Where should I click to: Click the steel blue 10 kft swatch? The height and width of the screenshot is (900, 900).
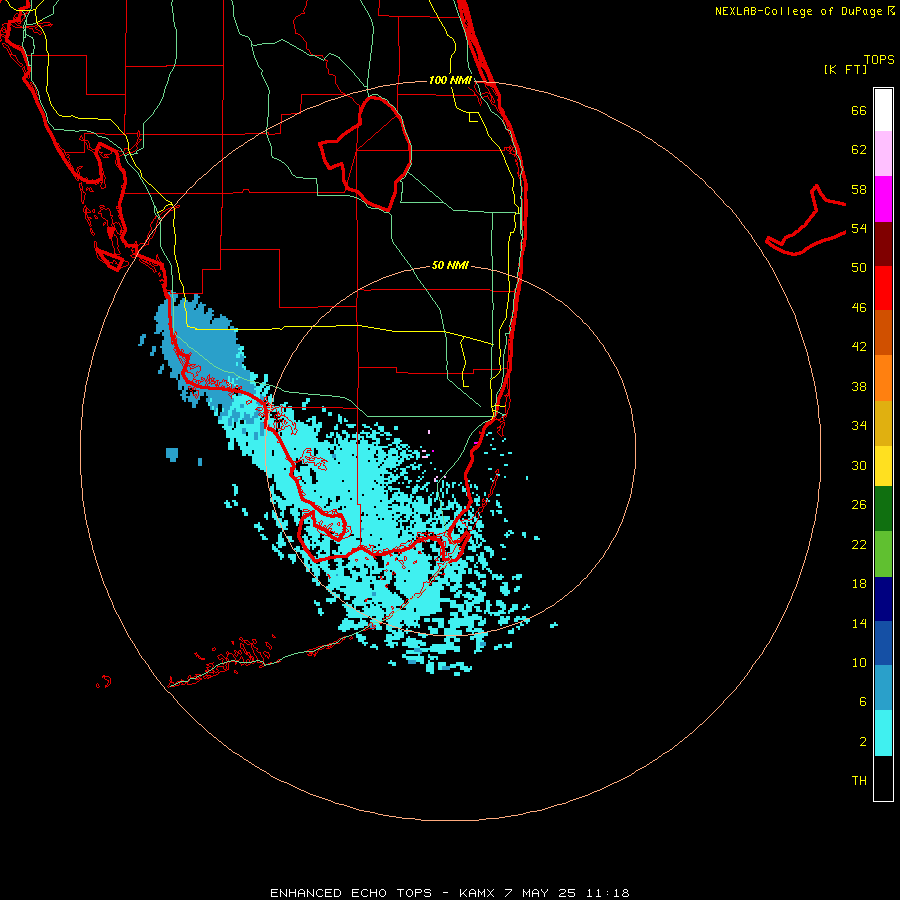coord(883,688)
